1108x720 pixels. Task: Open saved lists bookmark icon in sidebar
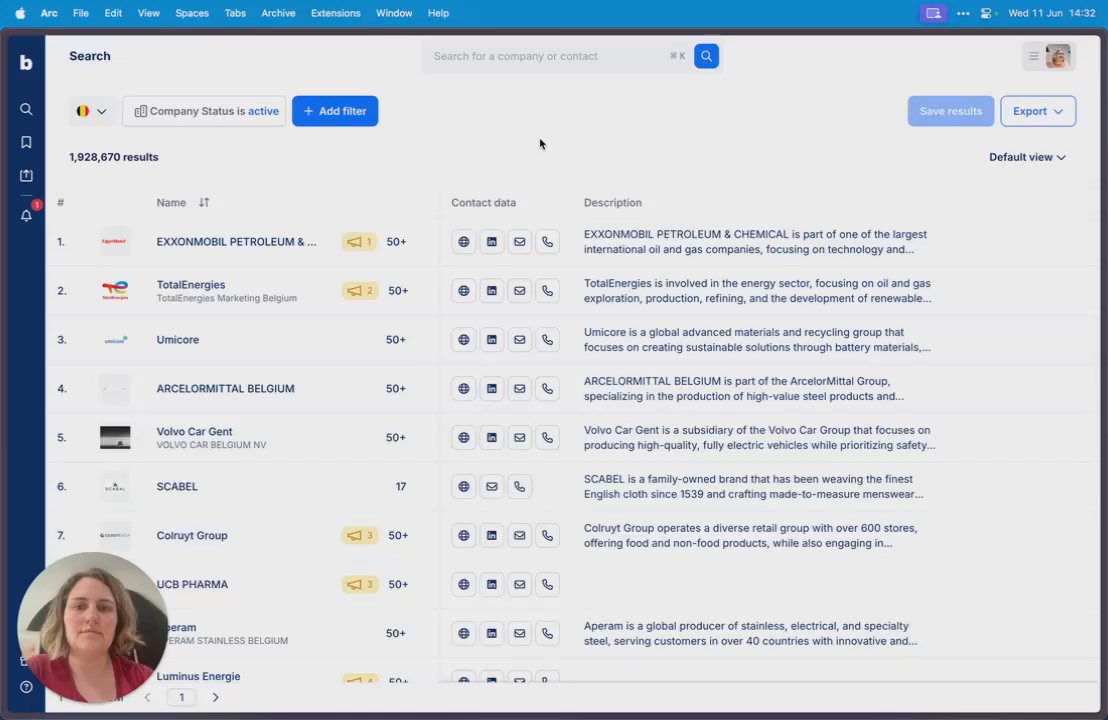26,143
